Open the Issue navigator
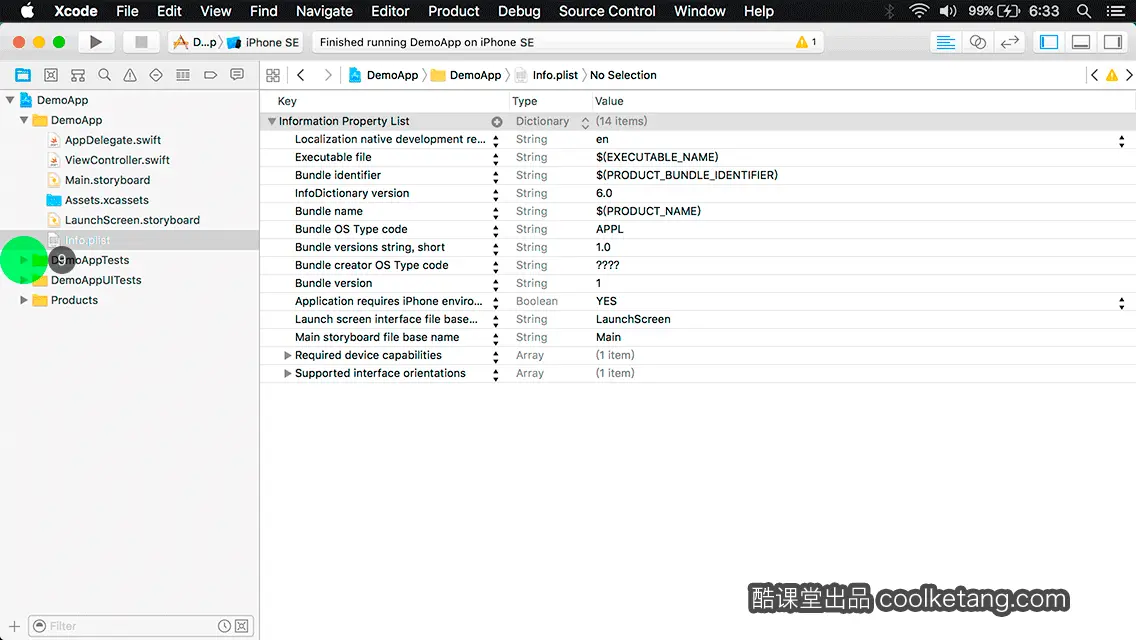This screenshot has width=1136, height=640. coord(130,75)
